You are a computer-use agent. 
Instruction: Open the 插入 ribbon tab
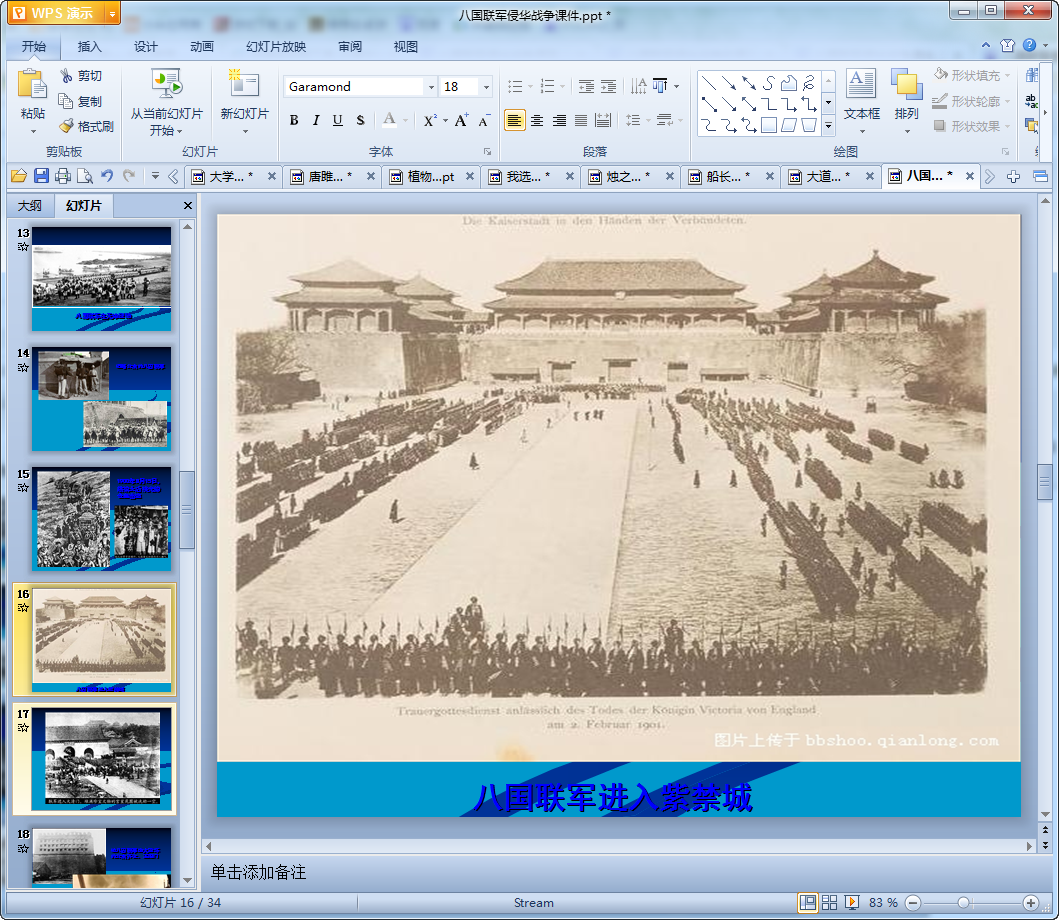click(x=89, y=47)
